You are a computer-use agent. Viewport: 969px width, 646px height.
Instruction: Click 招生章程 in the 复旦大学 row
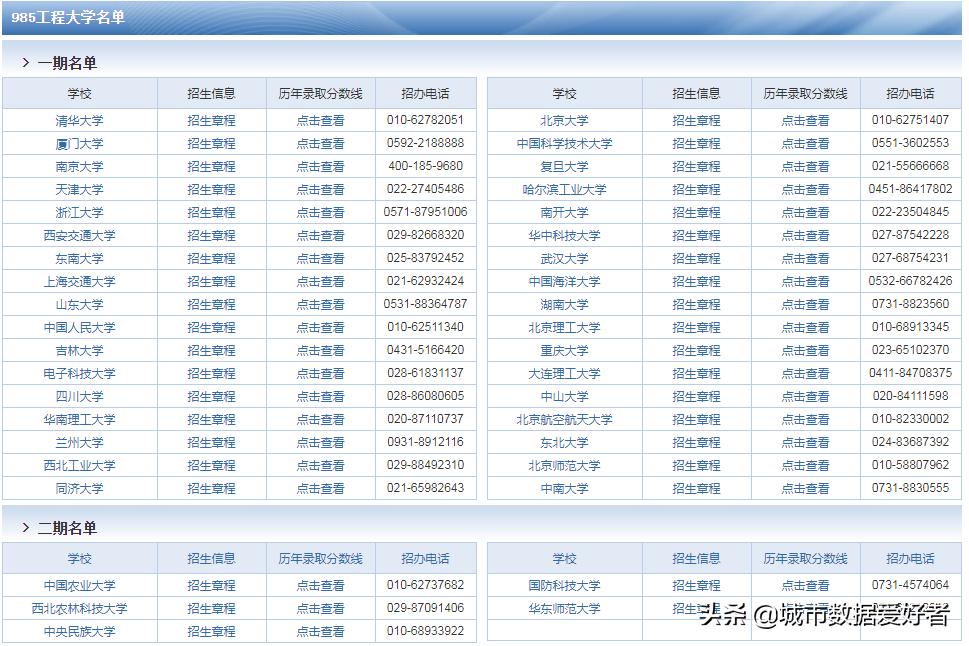pos(696,166)
